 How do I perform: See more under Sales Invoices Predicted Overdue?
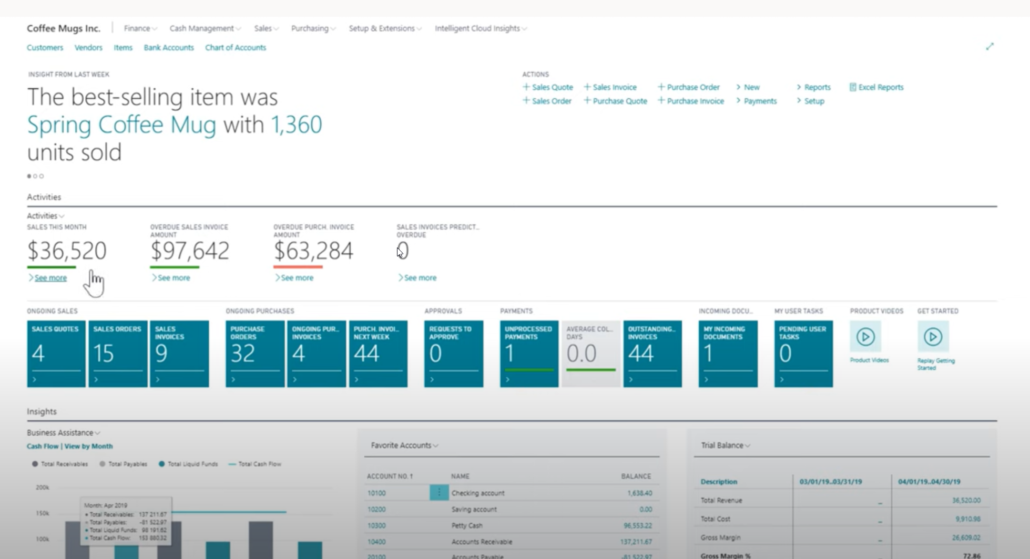417,278
